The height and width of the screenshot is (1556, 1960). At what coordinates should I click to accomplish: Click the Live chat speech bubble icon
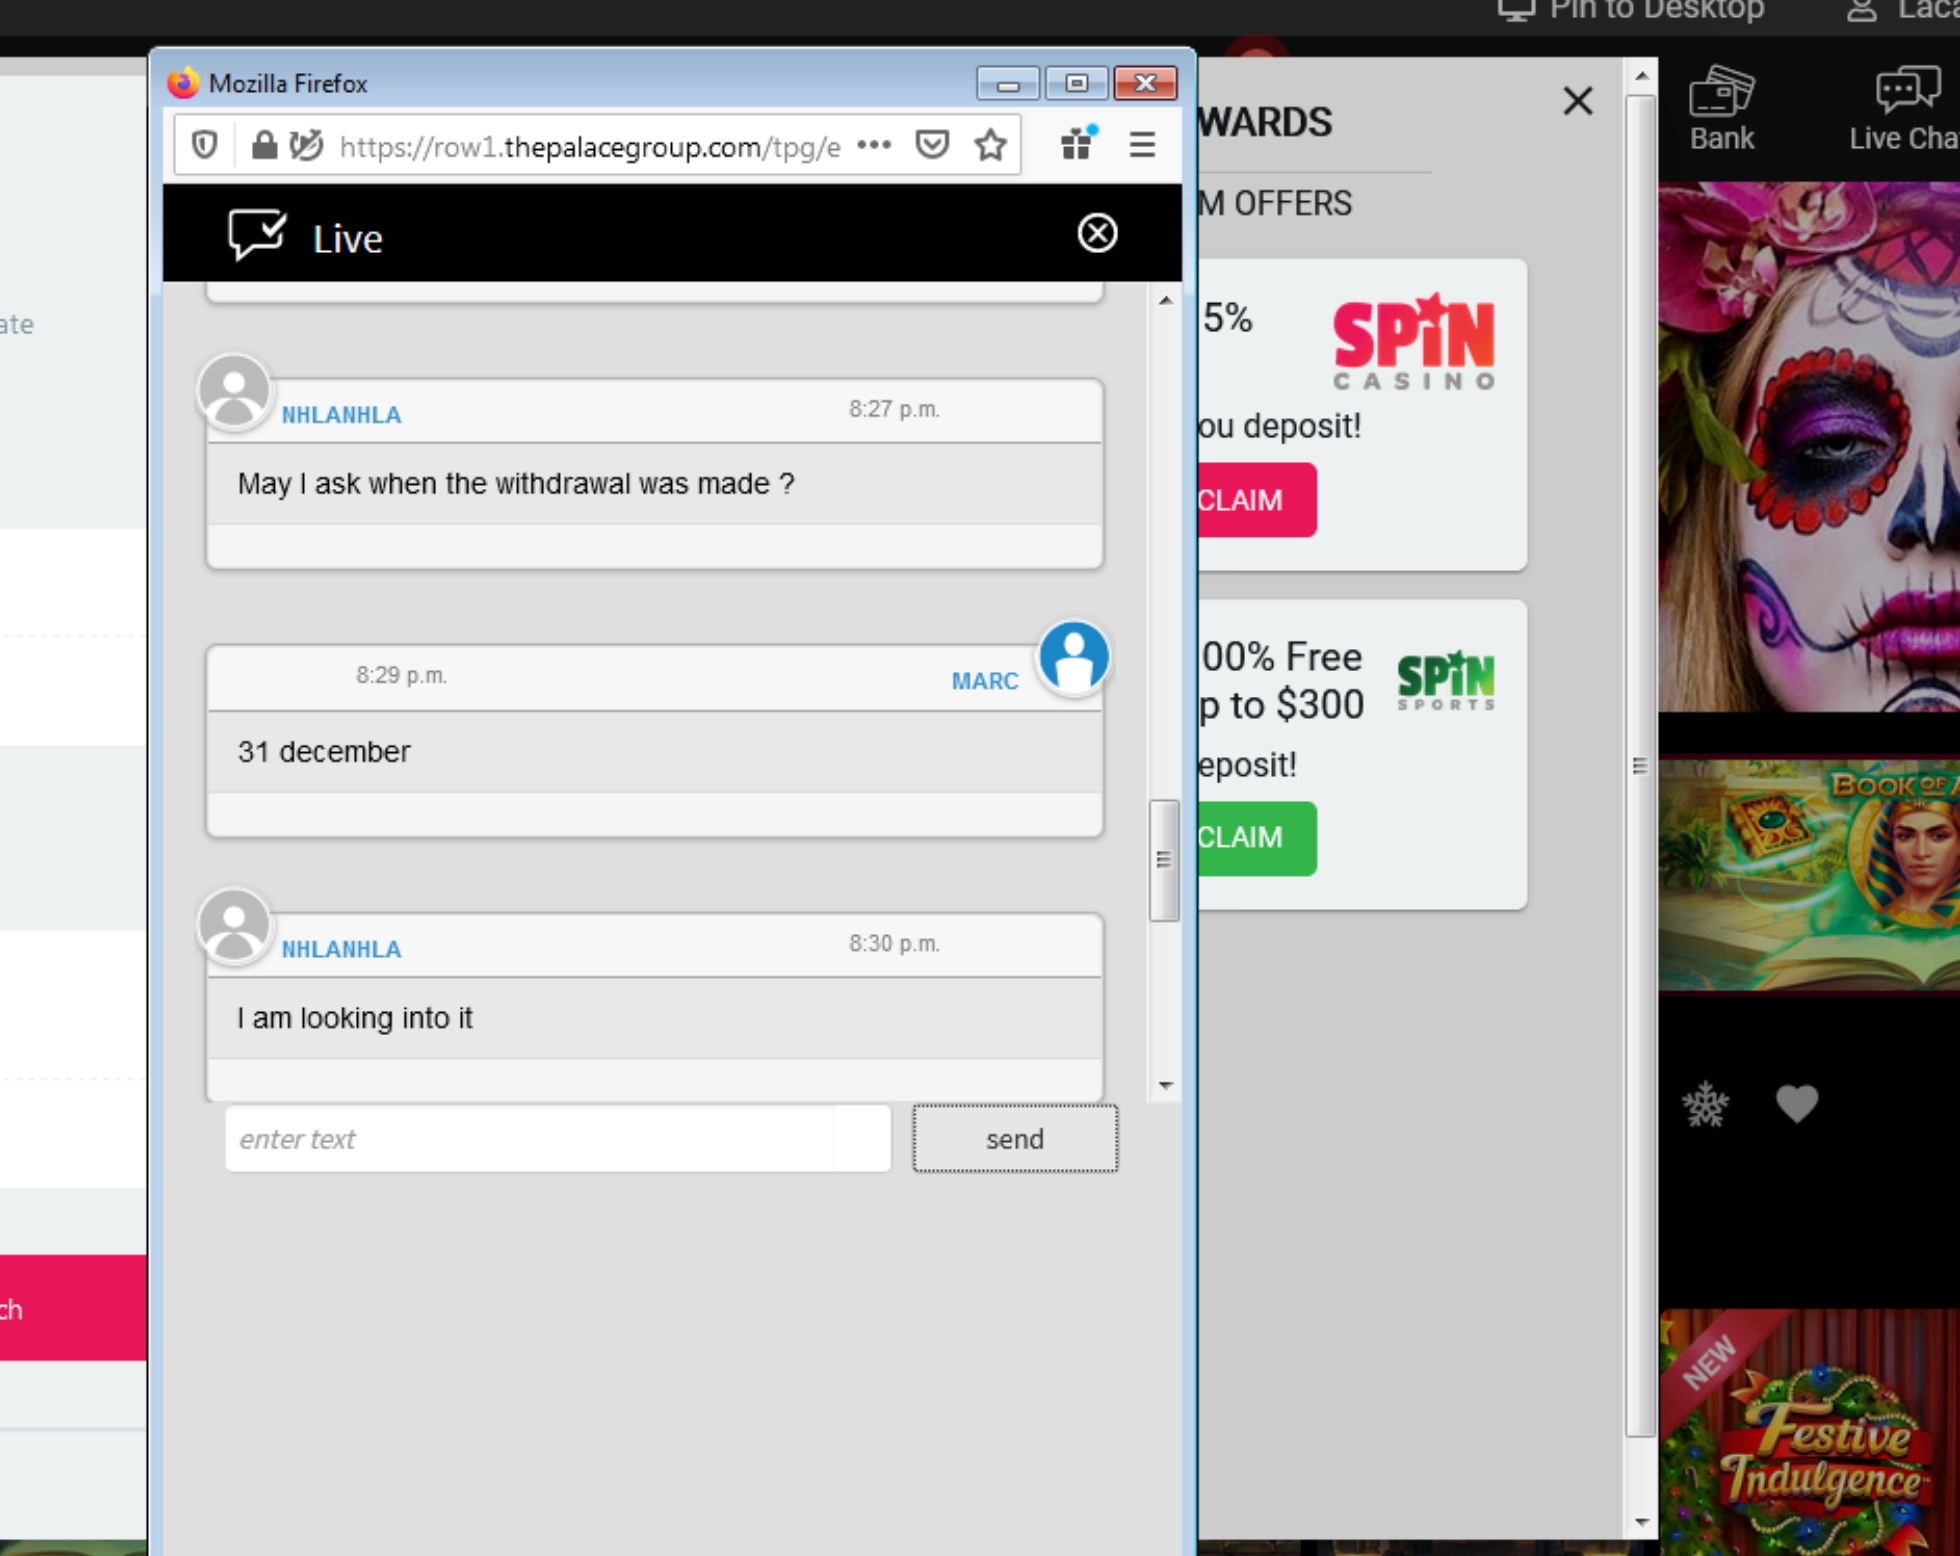tap(257, 235)
